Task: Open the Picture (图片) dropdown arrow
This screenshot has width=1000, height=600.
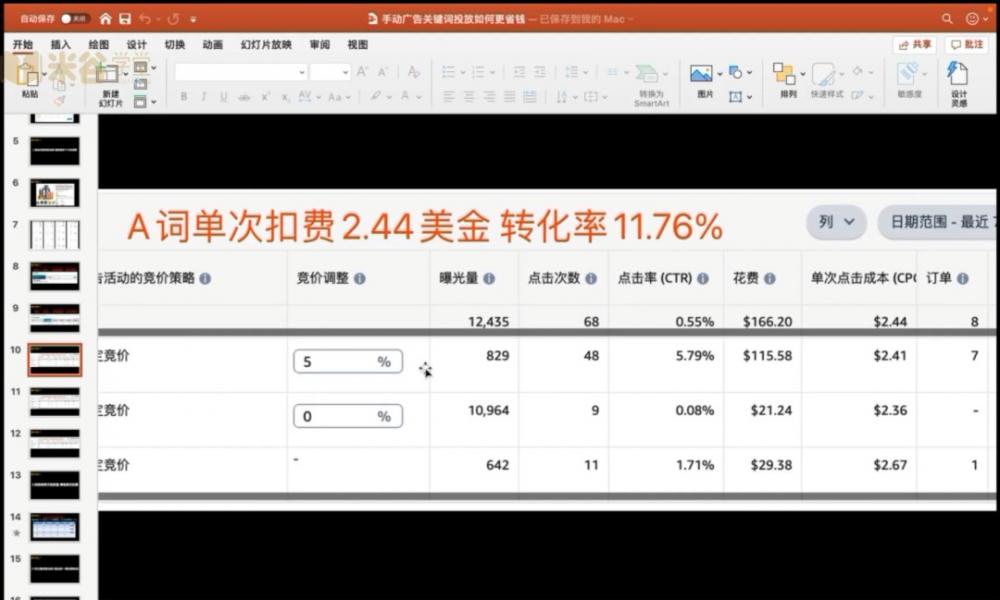Action: pos(719,73)
